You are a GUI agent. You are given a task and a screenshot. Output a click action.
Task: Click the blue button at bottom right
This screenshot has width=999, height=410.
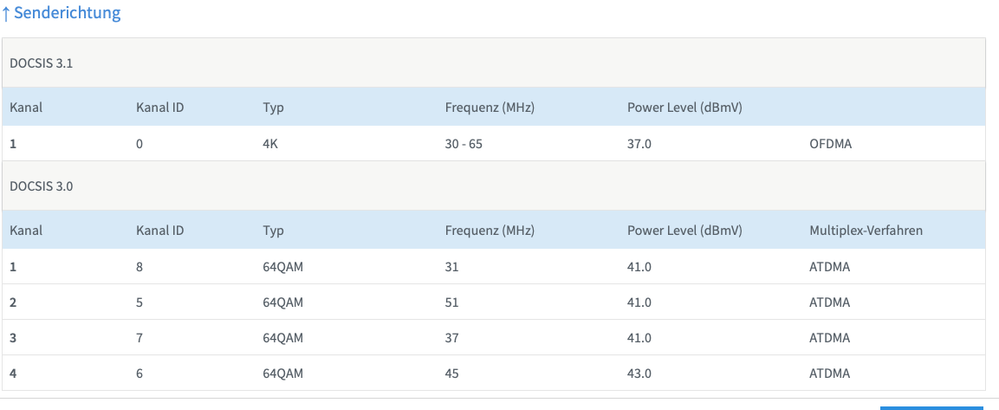(931, 406)
